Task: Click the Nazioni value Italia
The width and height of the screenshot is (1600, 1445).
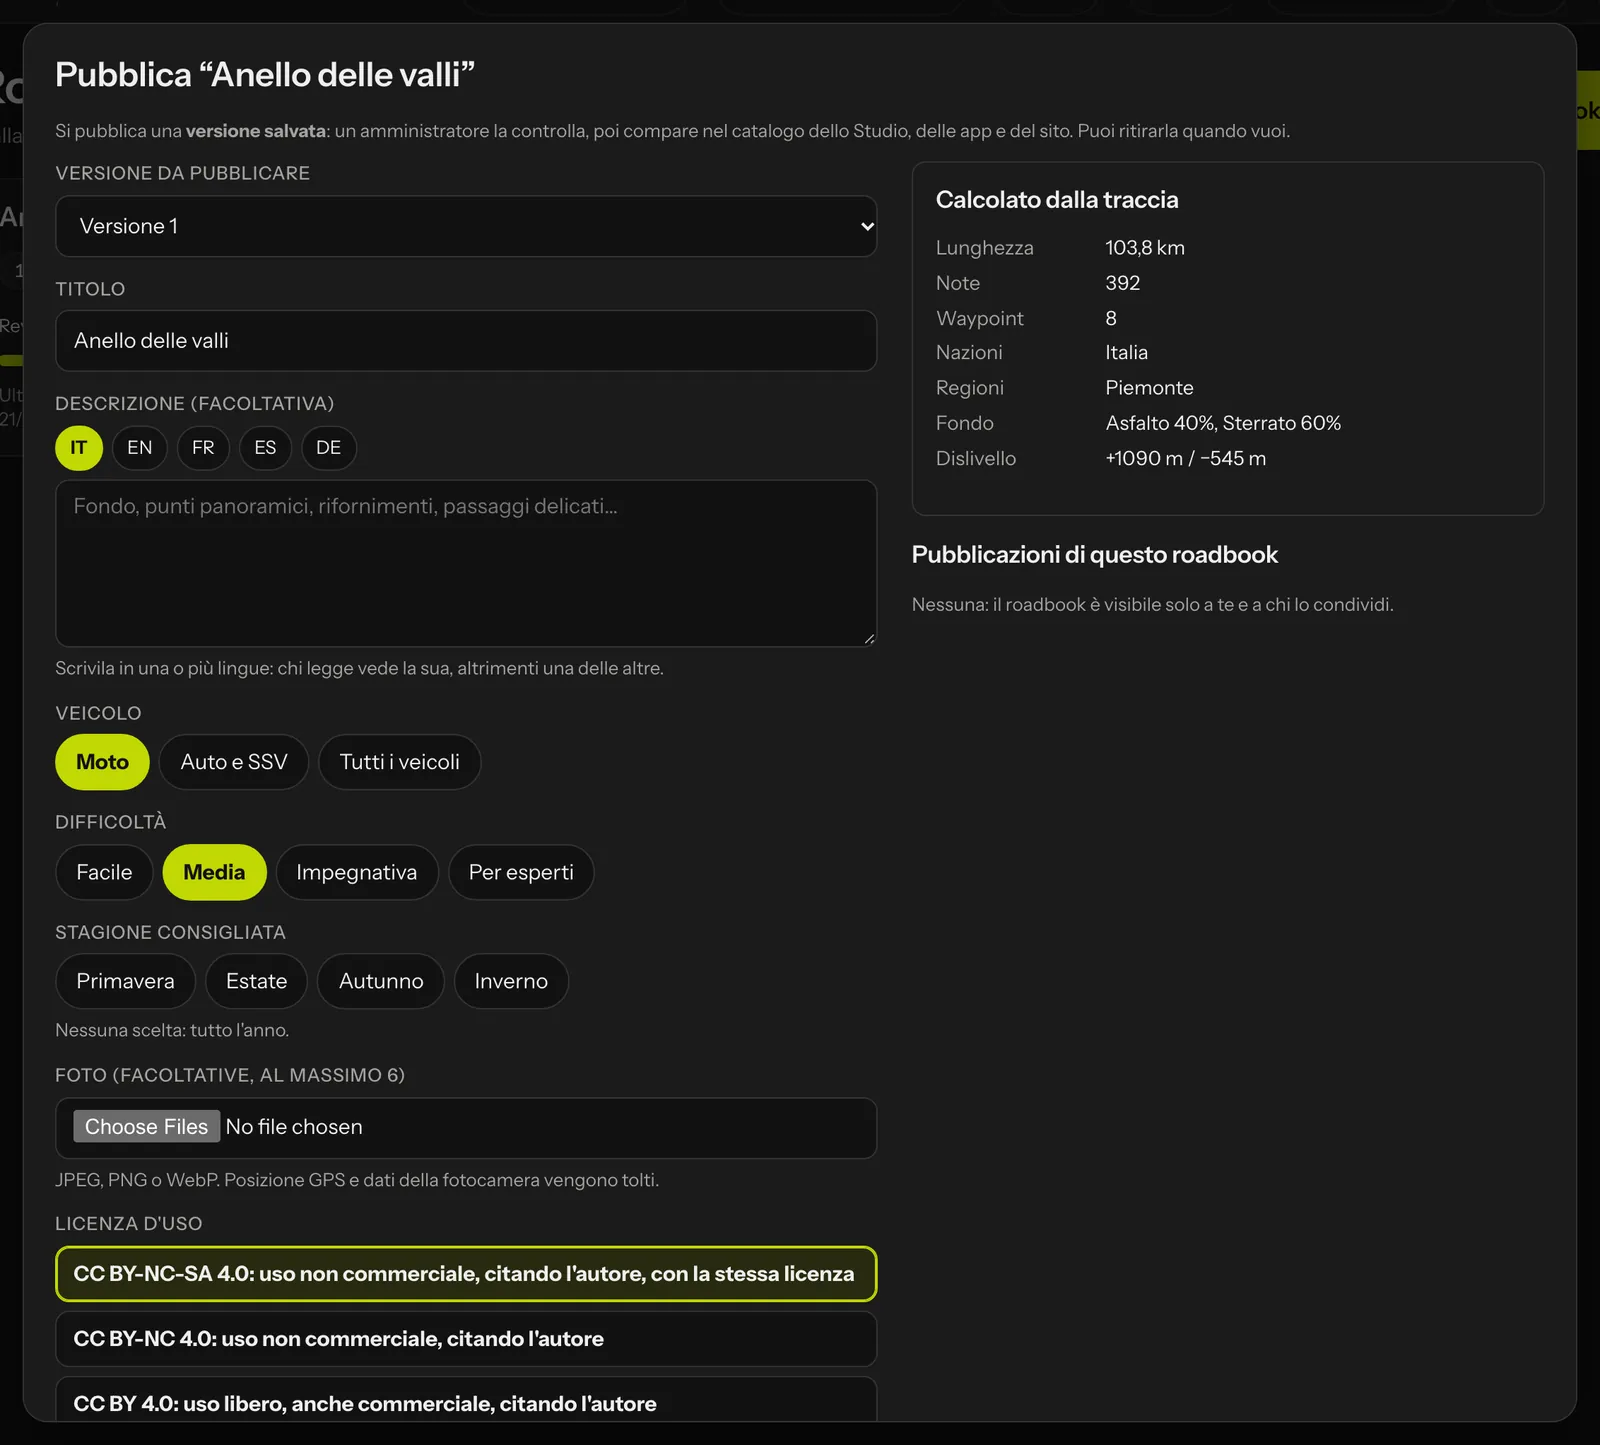Action: (1127, 353)
